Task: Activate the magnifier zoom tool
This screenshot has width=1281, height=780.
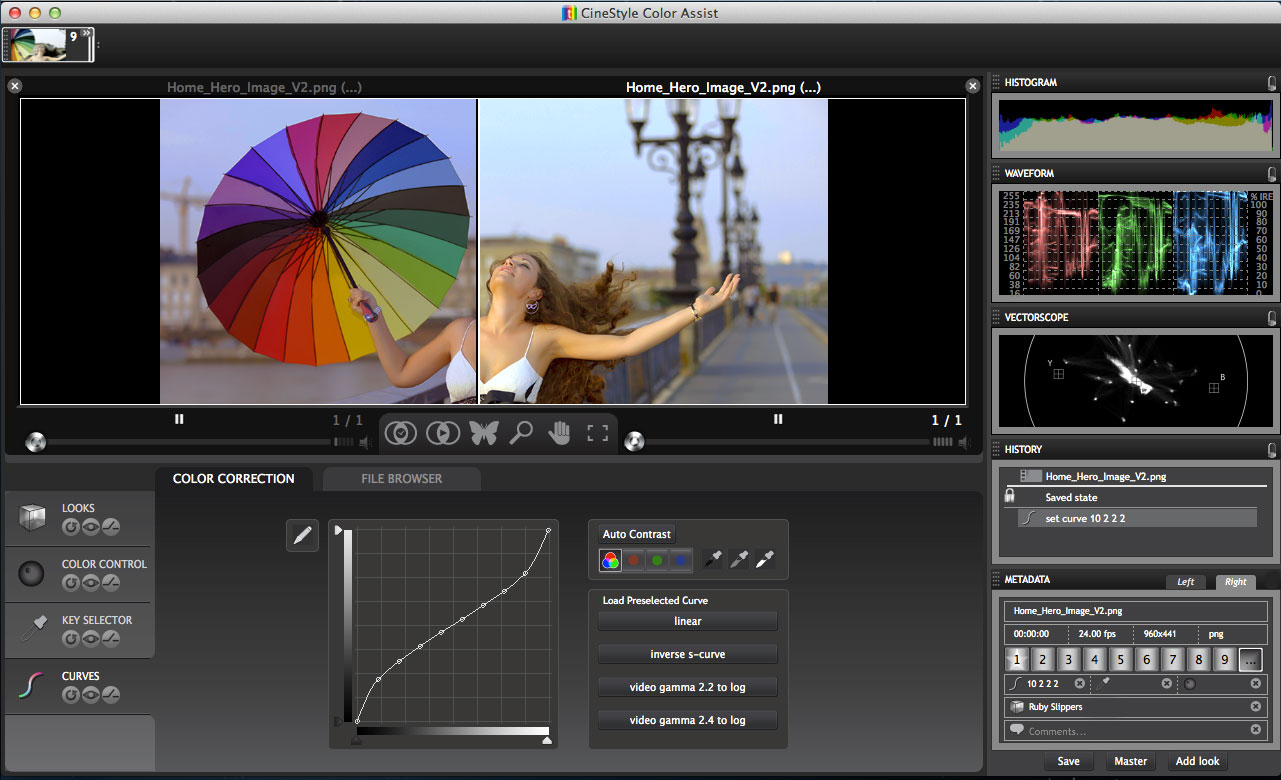Action: [521, 433]
